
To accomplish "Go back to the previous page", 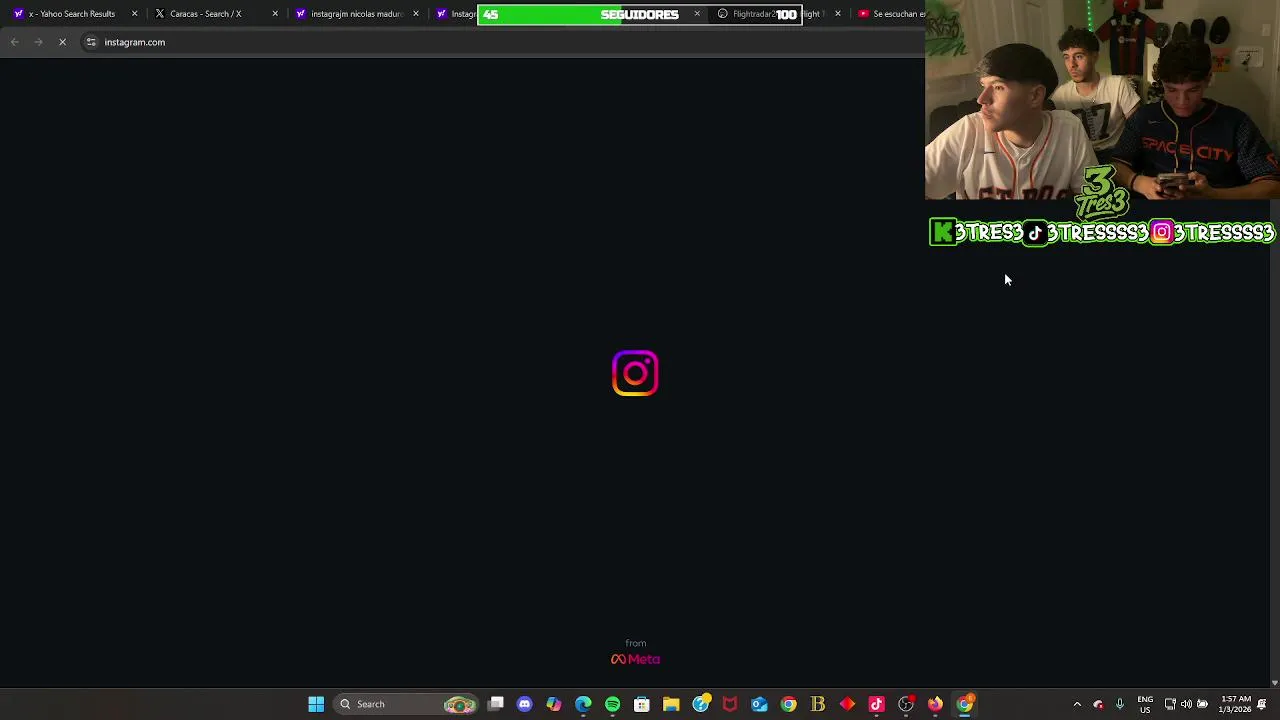I will point(14,42).
